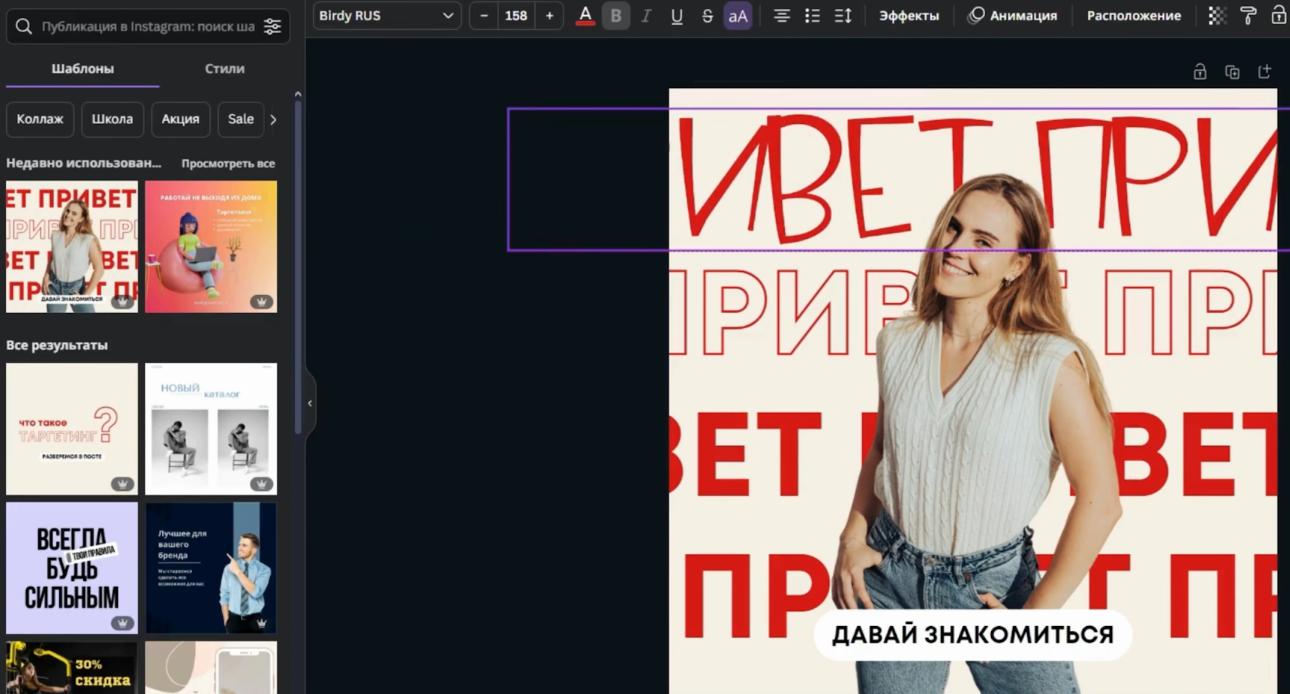Apply underline to selected text
Screen dimensions: 1290x694
click(x=677, y=16)
